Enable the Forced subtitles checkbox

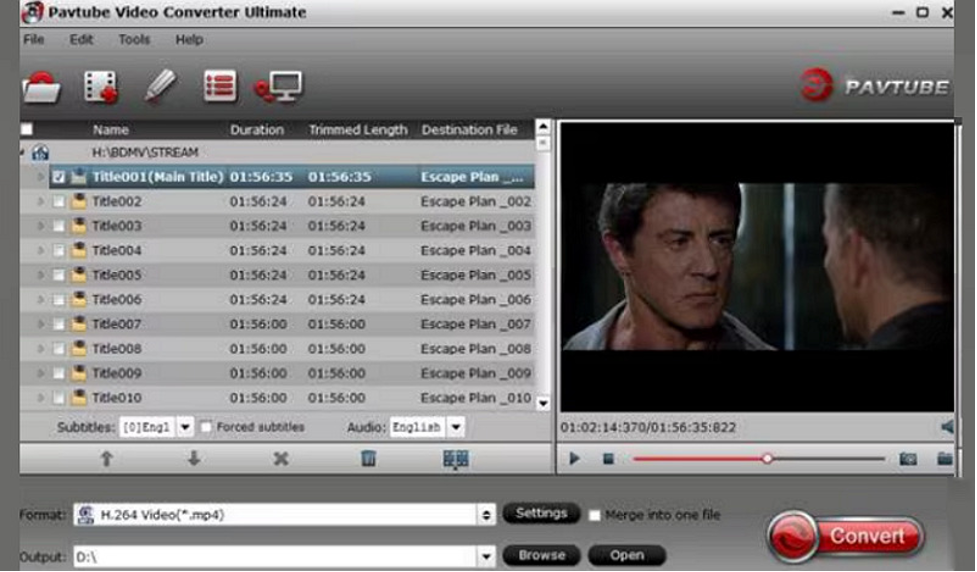click(207, 427)
